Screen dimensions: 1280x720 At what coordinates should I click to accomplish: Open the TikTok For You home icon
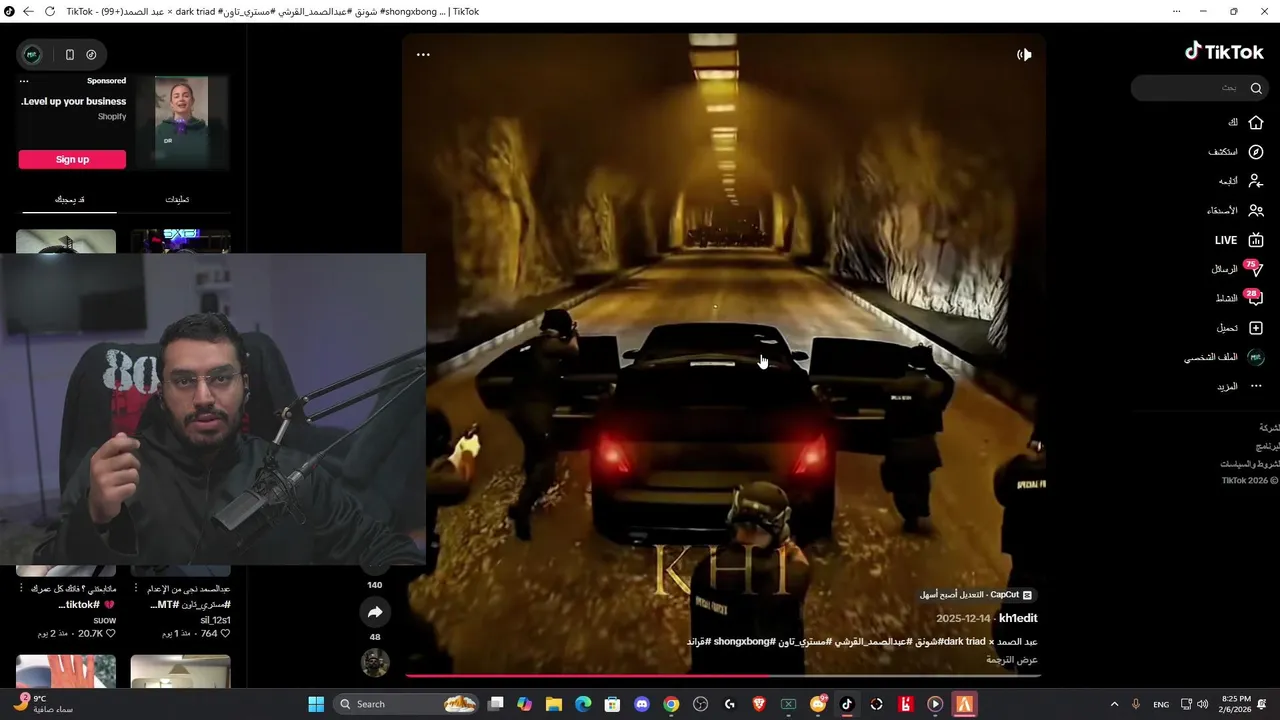1256,122
